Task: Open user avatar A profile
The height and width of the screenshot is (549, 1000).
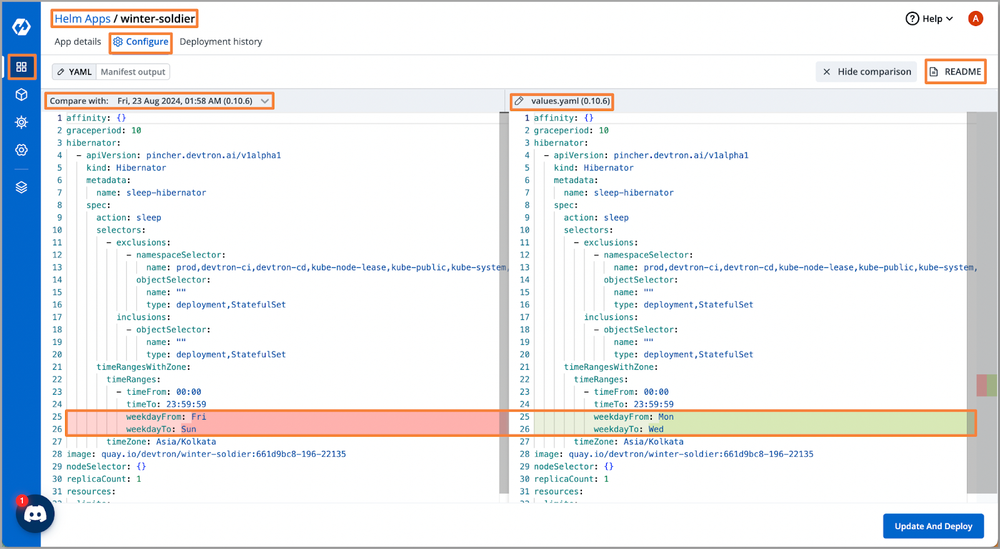Action: pos(975,18)
